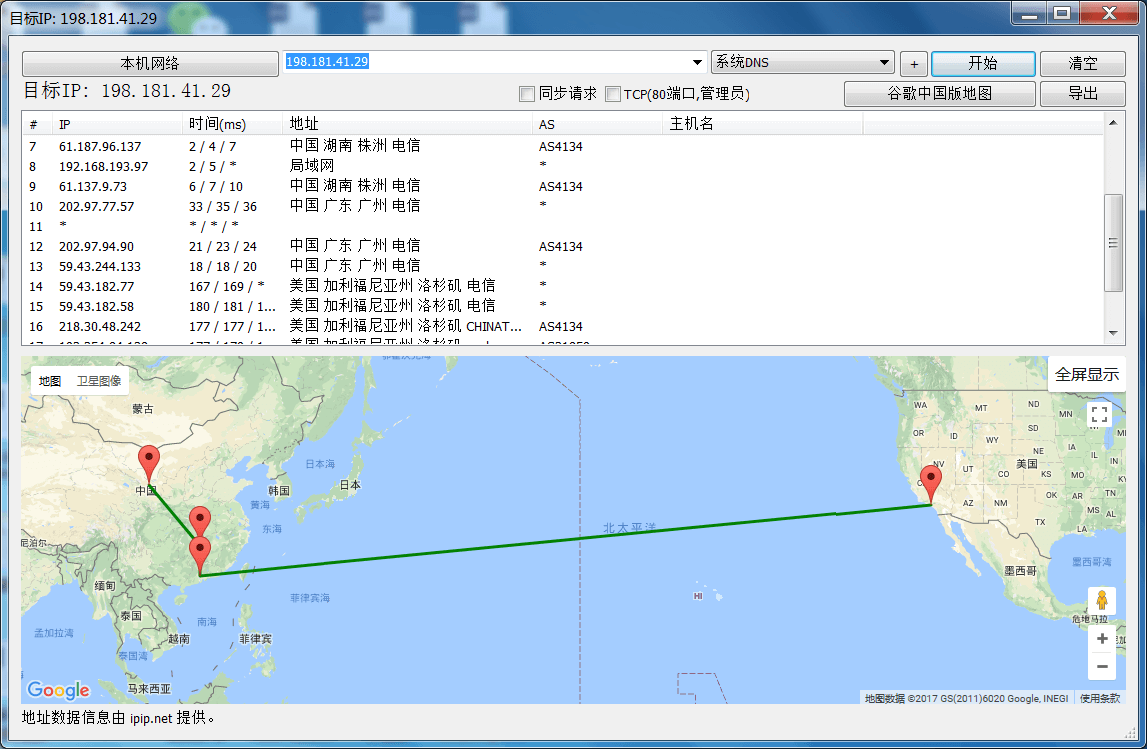The height and width of the screenshot is (749, 1147).
Task: Enable the TCP(80端口,管理员) checkbox
Action: point(613,94)
